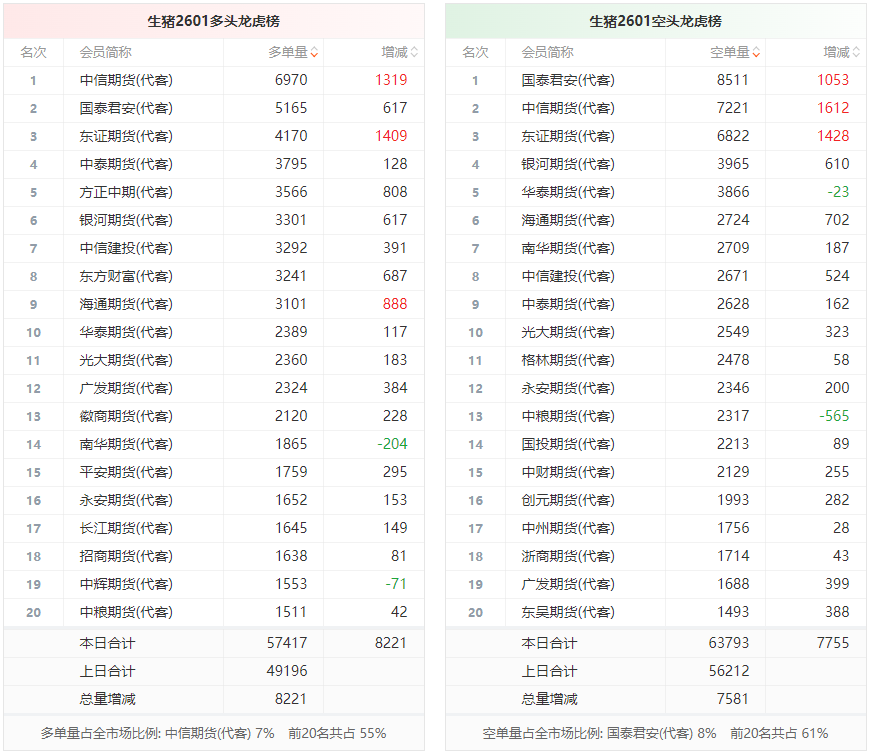Click the 生猪2601多头龙虎榜 title
This screenshot has width=870, height=755.
click(x=214, y=21)
